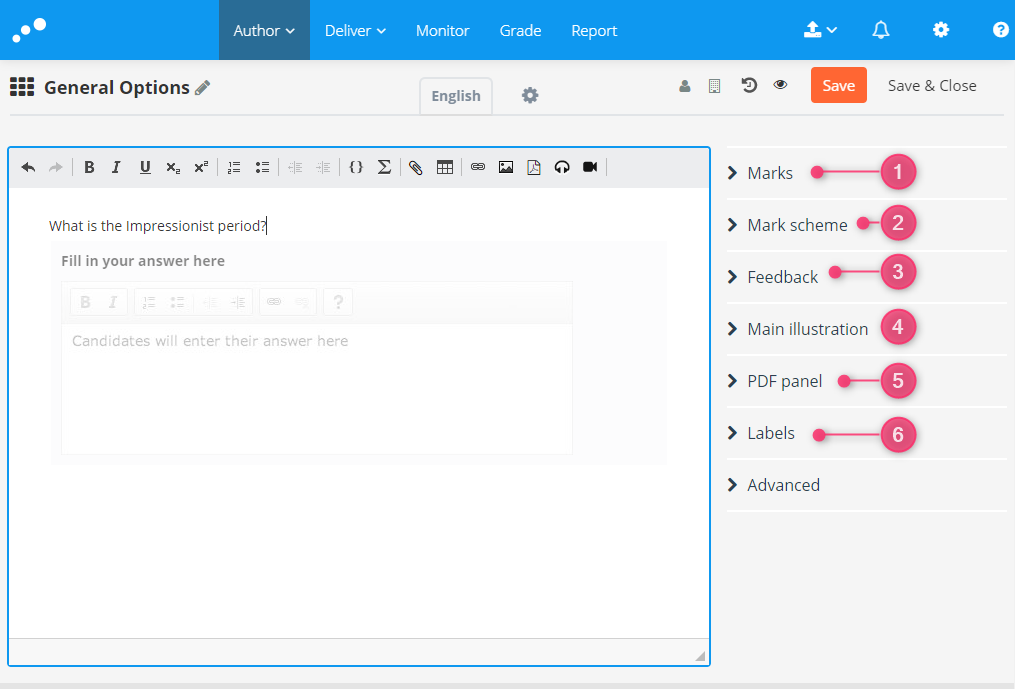
Task: Increase indent in main toolbar
Action: [323, 168]
